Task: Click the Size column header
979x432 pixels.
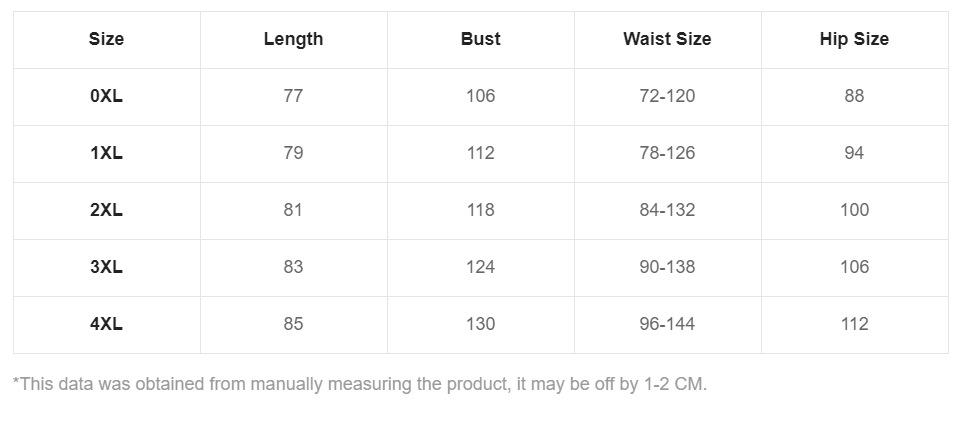Action: point(106,39)
